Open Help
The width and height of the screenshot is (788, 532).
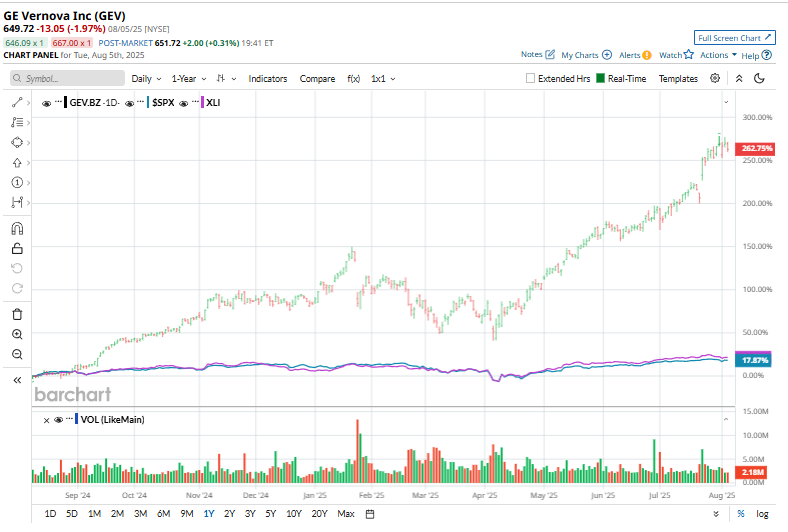[x=756, y=55]
